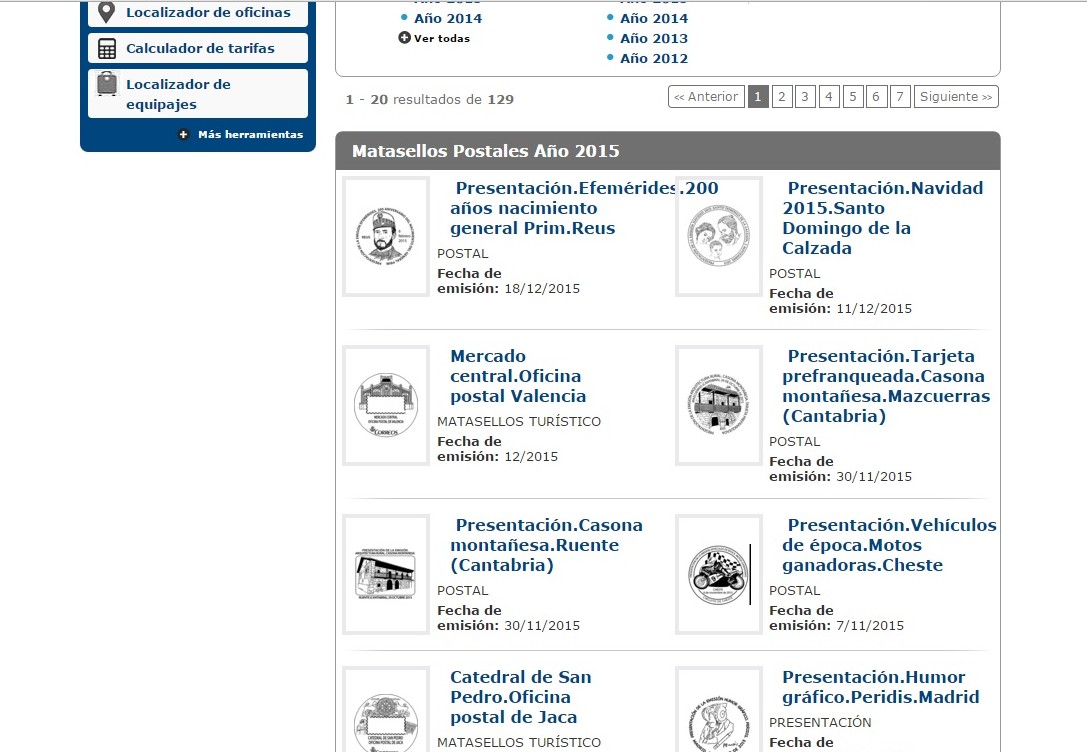This screenshot has height=752, width=1087.
Task: Click the calculator icon for Calculador de tarifas
Action: (107, 49)
